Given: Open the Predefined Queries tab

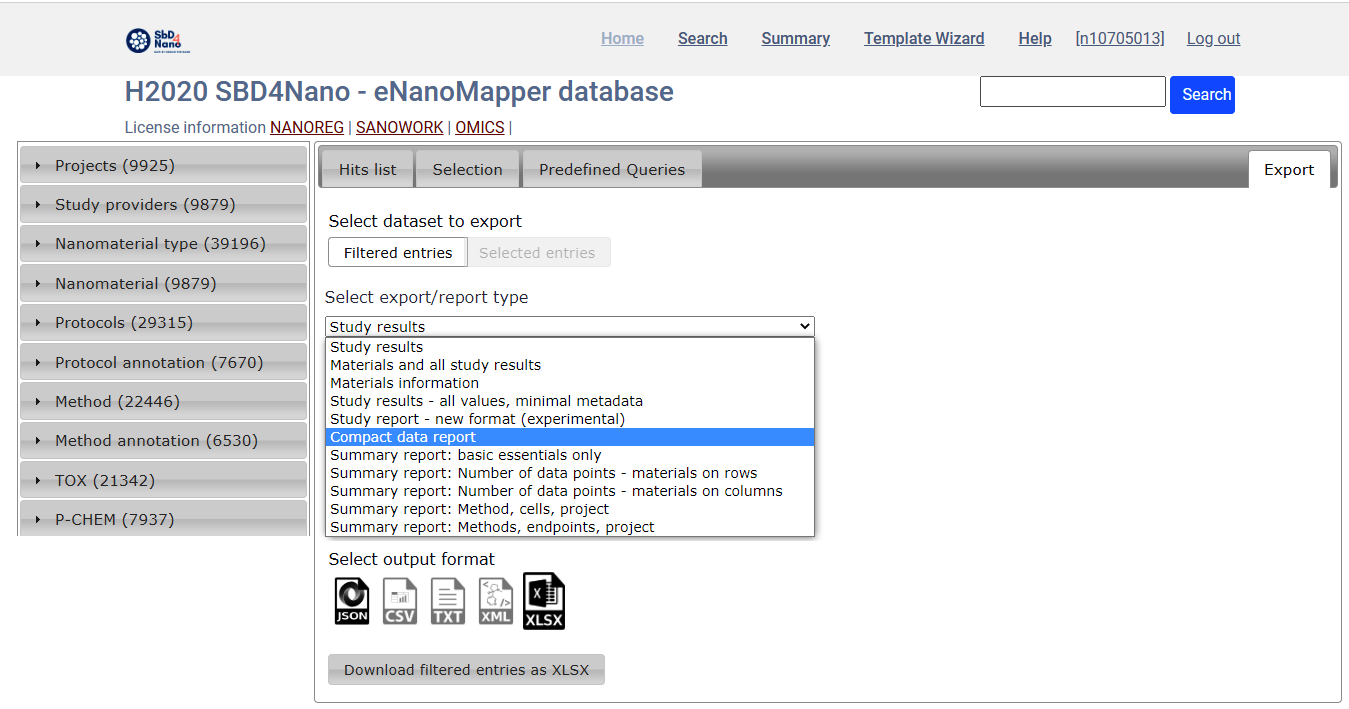Looking at the screenshot, I should (611, 168).
